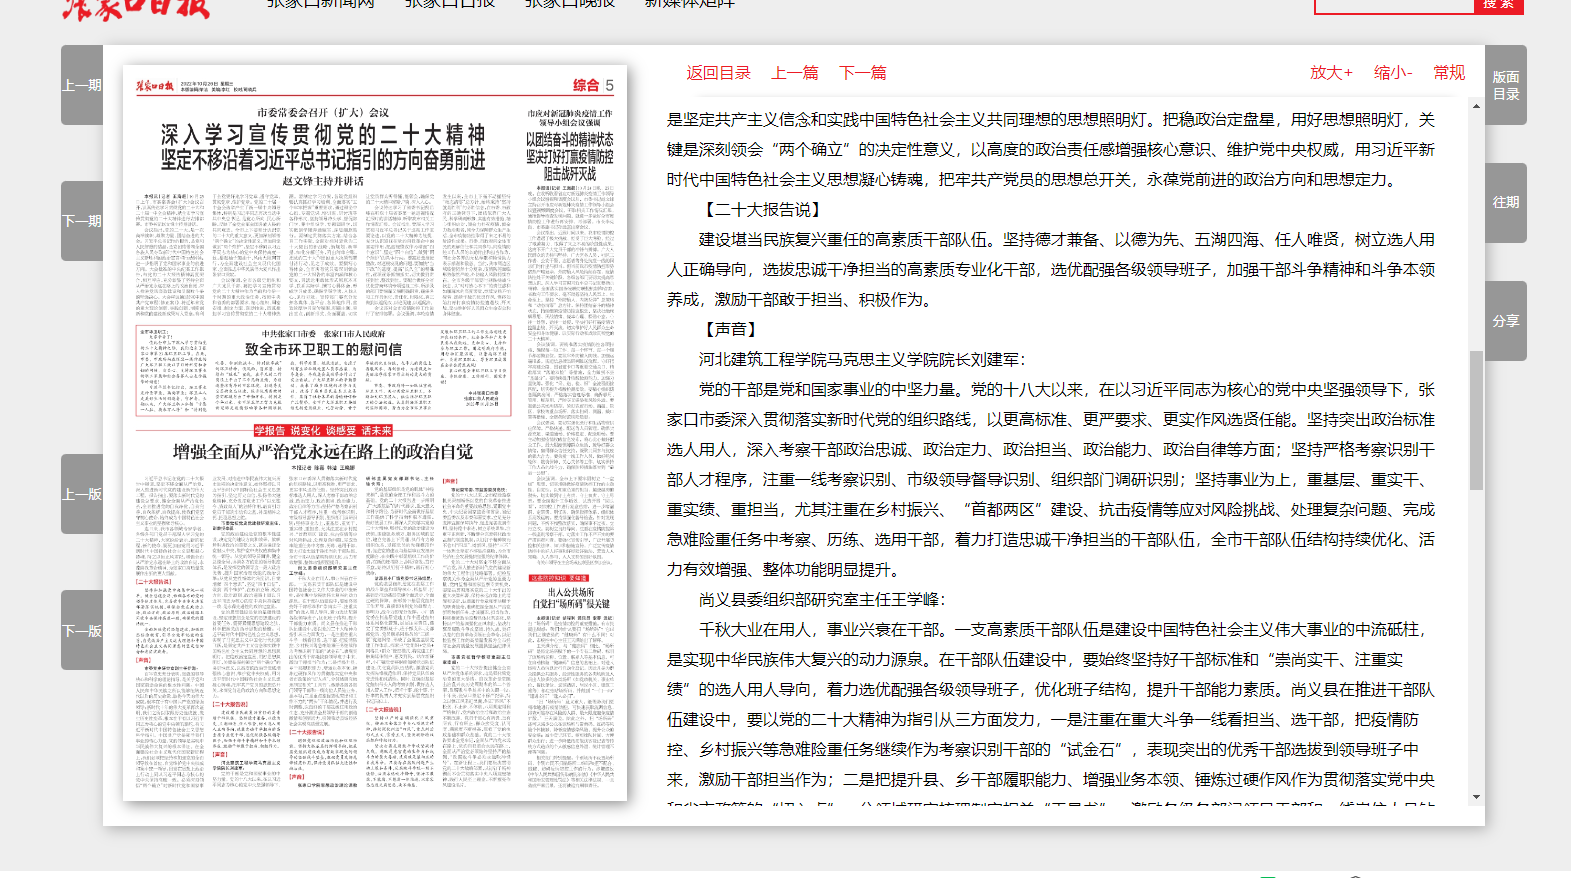Click article scrollbar down arrow
The width and height of the screenshot is (1571, 878).
click(x=1476, y=797)
